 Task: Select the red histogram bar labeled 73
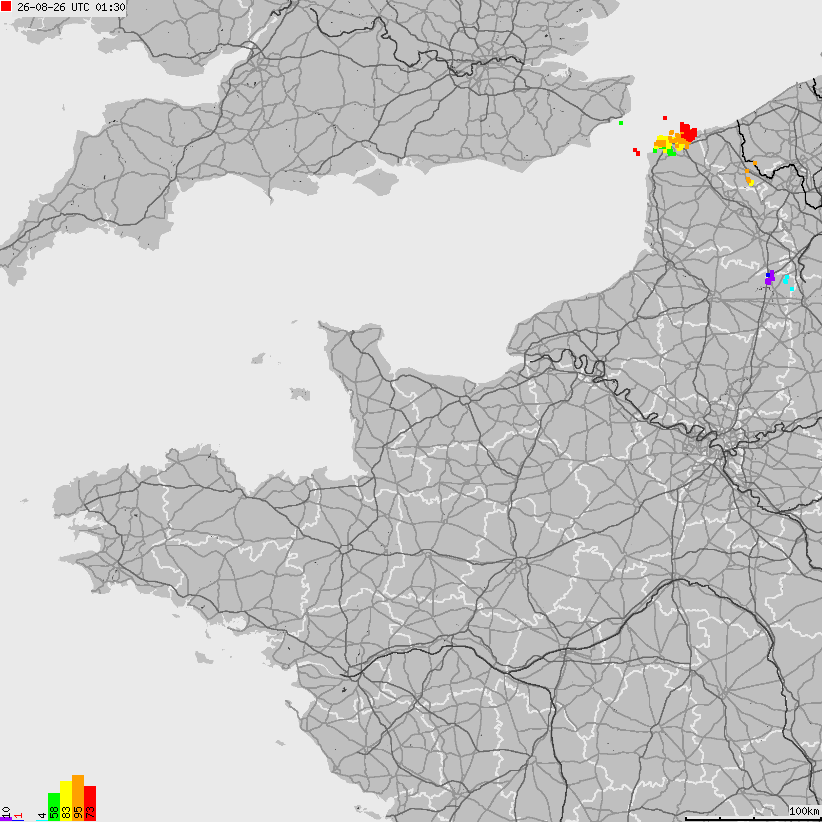(x=90, y=803)
